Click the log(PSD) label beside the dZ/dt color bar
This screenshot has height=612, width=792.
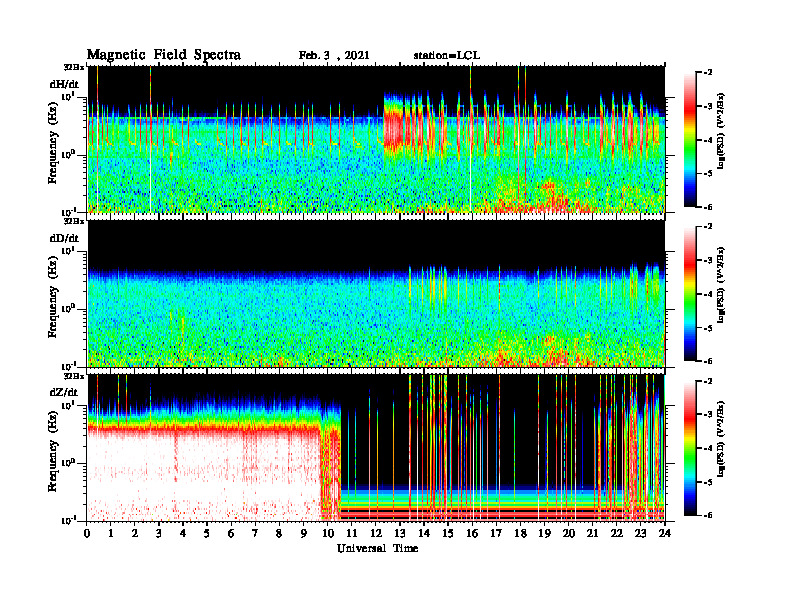tap(721, 439)
